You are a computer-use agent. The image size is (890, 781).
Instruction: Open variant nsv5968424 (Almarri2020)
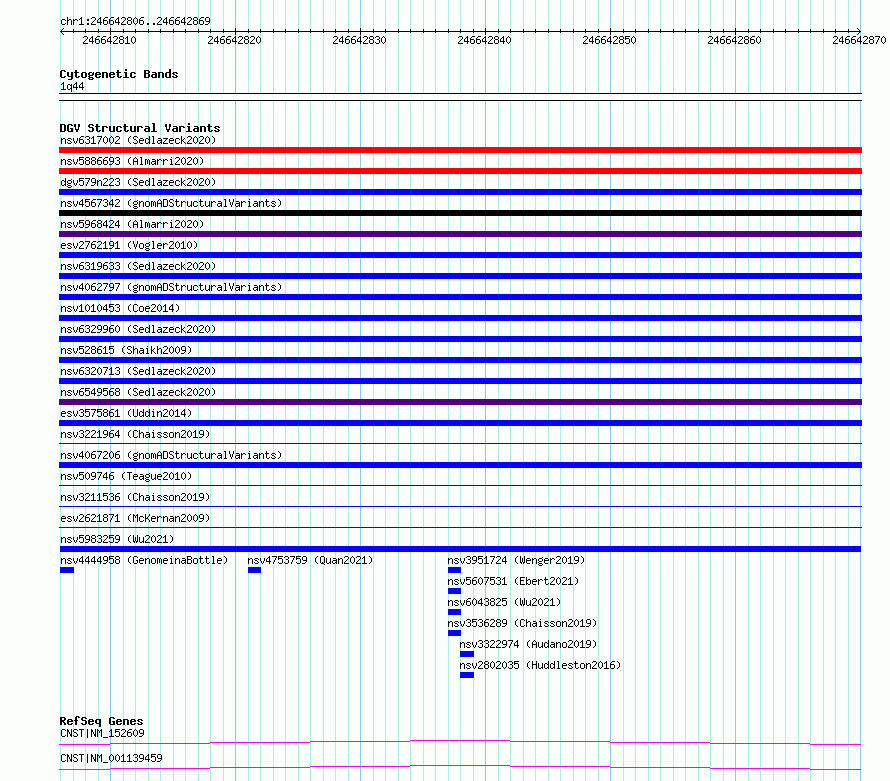[132, 224]
